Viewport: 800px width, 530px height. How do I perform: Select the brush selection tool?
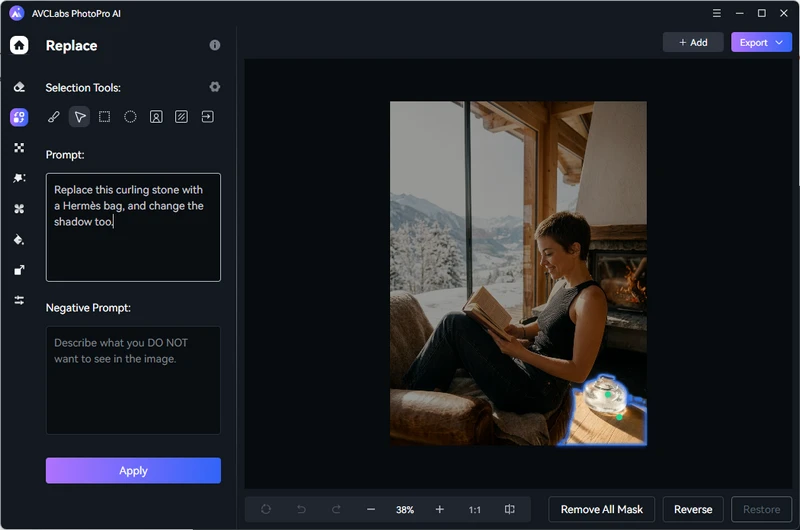tap(54, 117)
